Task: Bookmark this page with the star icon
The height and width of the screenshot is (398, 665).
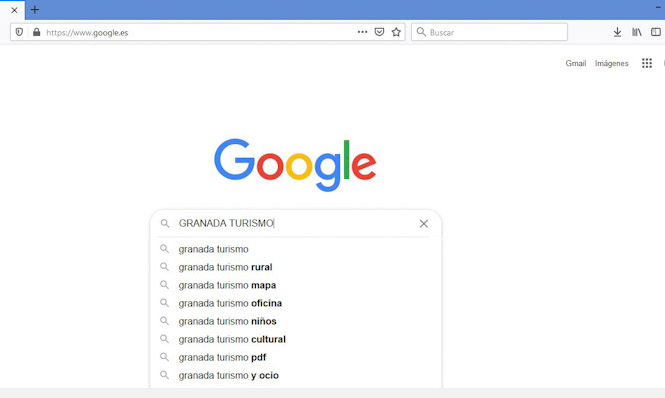Action: click(x=396, y=32)
